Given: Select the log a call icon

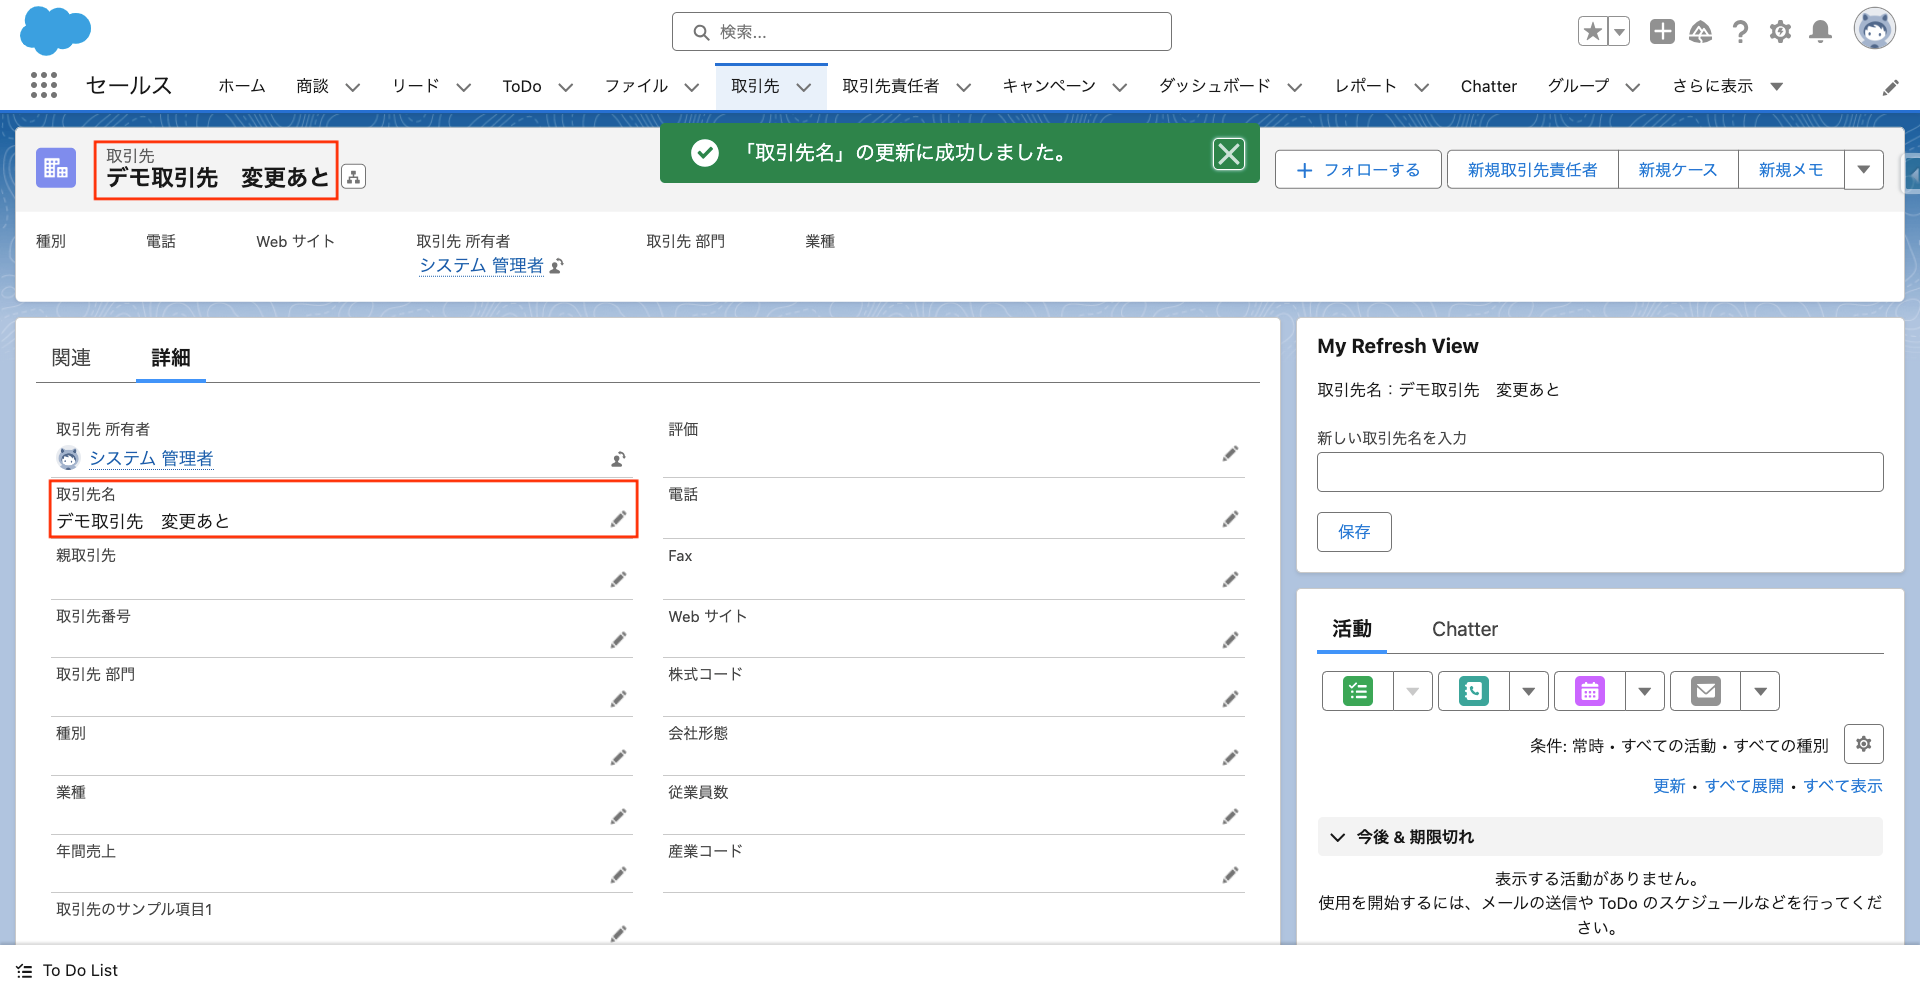Looking at the screenshot, I should coord(1473,691).
